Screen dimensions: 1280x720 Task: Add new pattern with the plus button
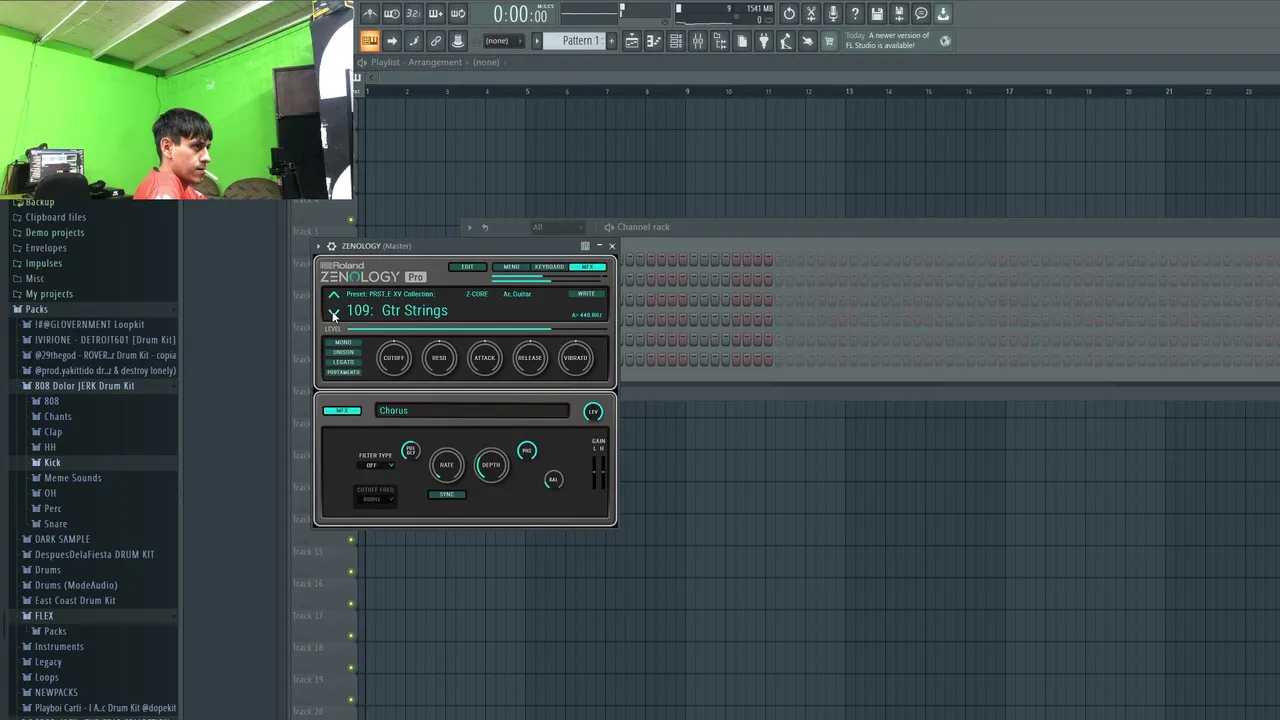tap(612, 41)
